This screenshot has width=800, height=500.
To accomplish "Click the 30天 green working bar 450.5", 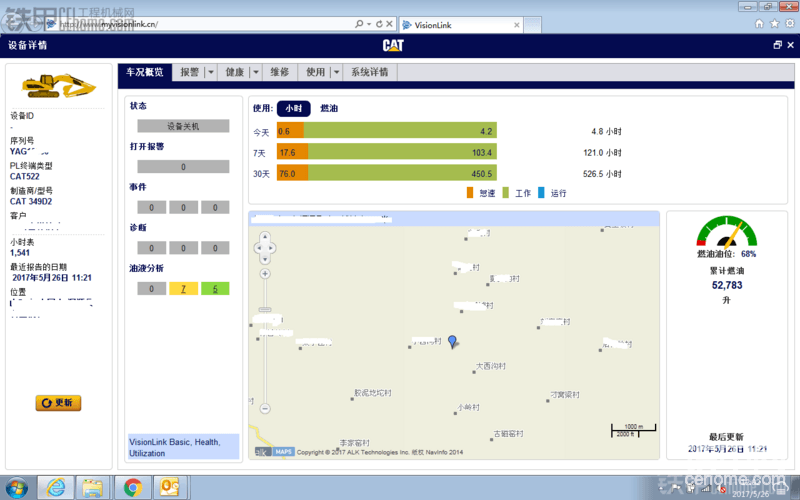I will [402, 174].
